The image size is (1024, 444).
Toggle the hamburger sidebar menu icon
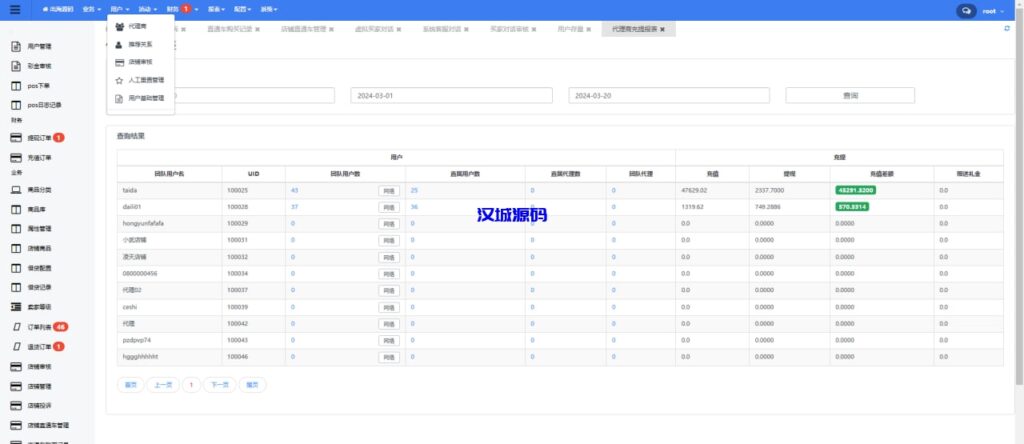tap(15, 10)
